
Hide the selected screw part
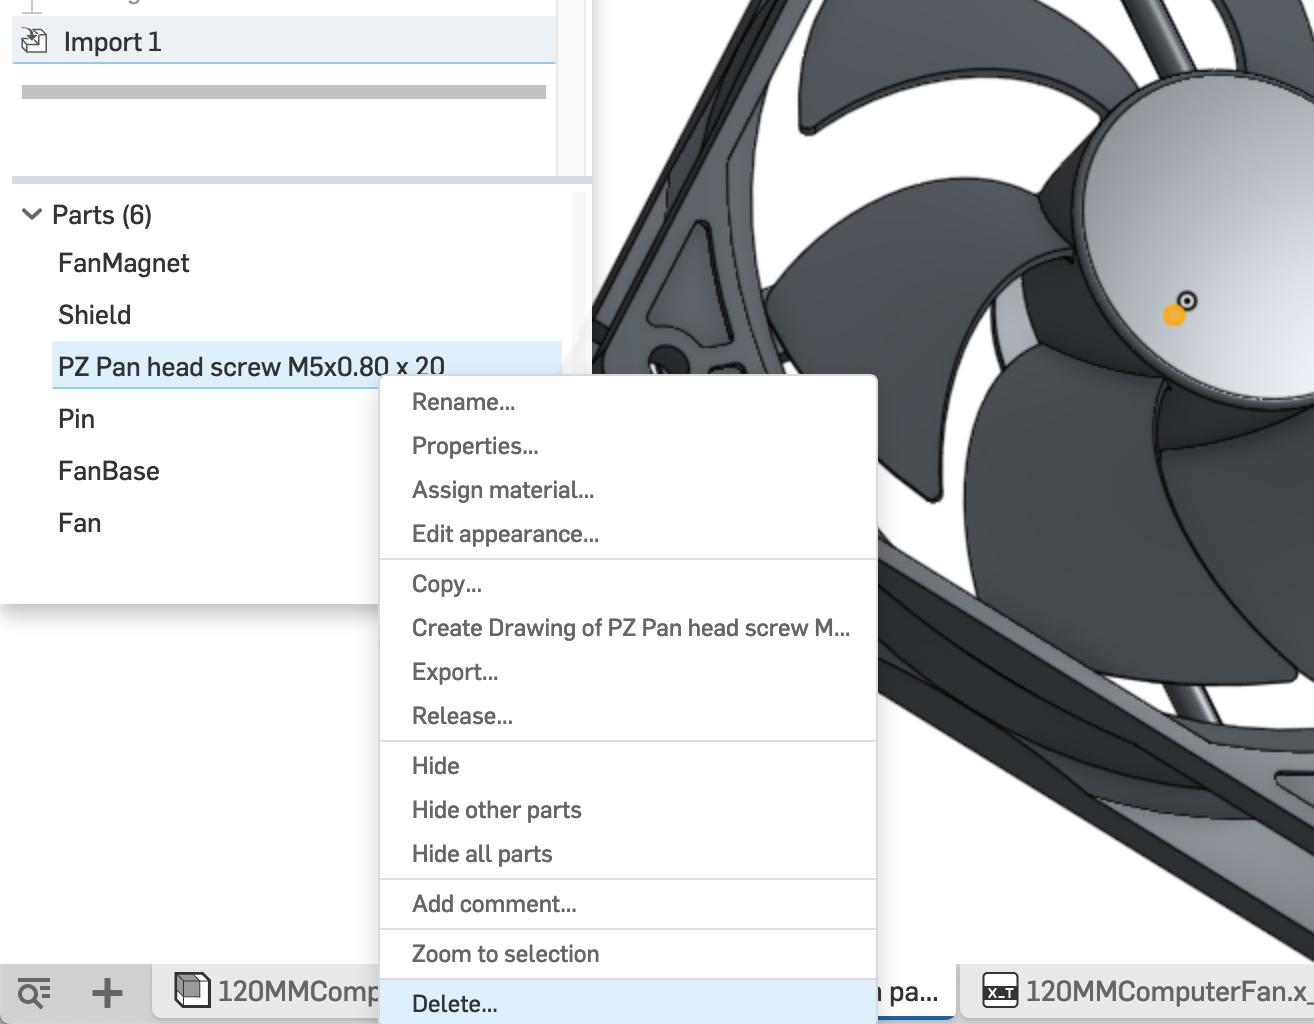tap(435, 766)
